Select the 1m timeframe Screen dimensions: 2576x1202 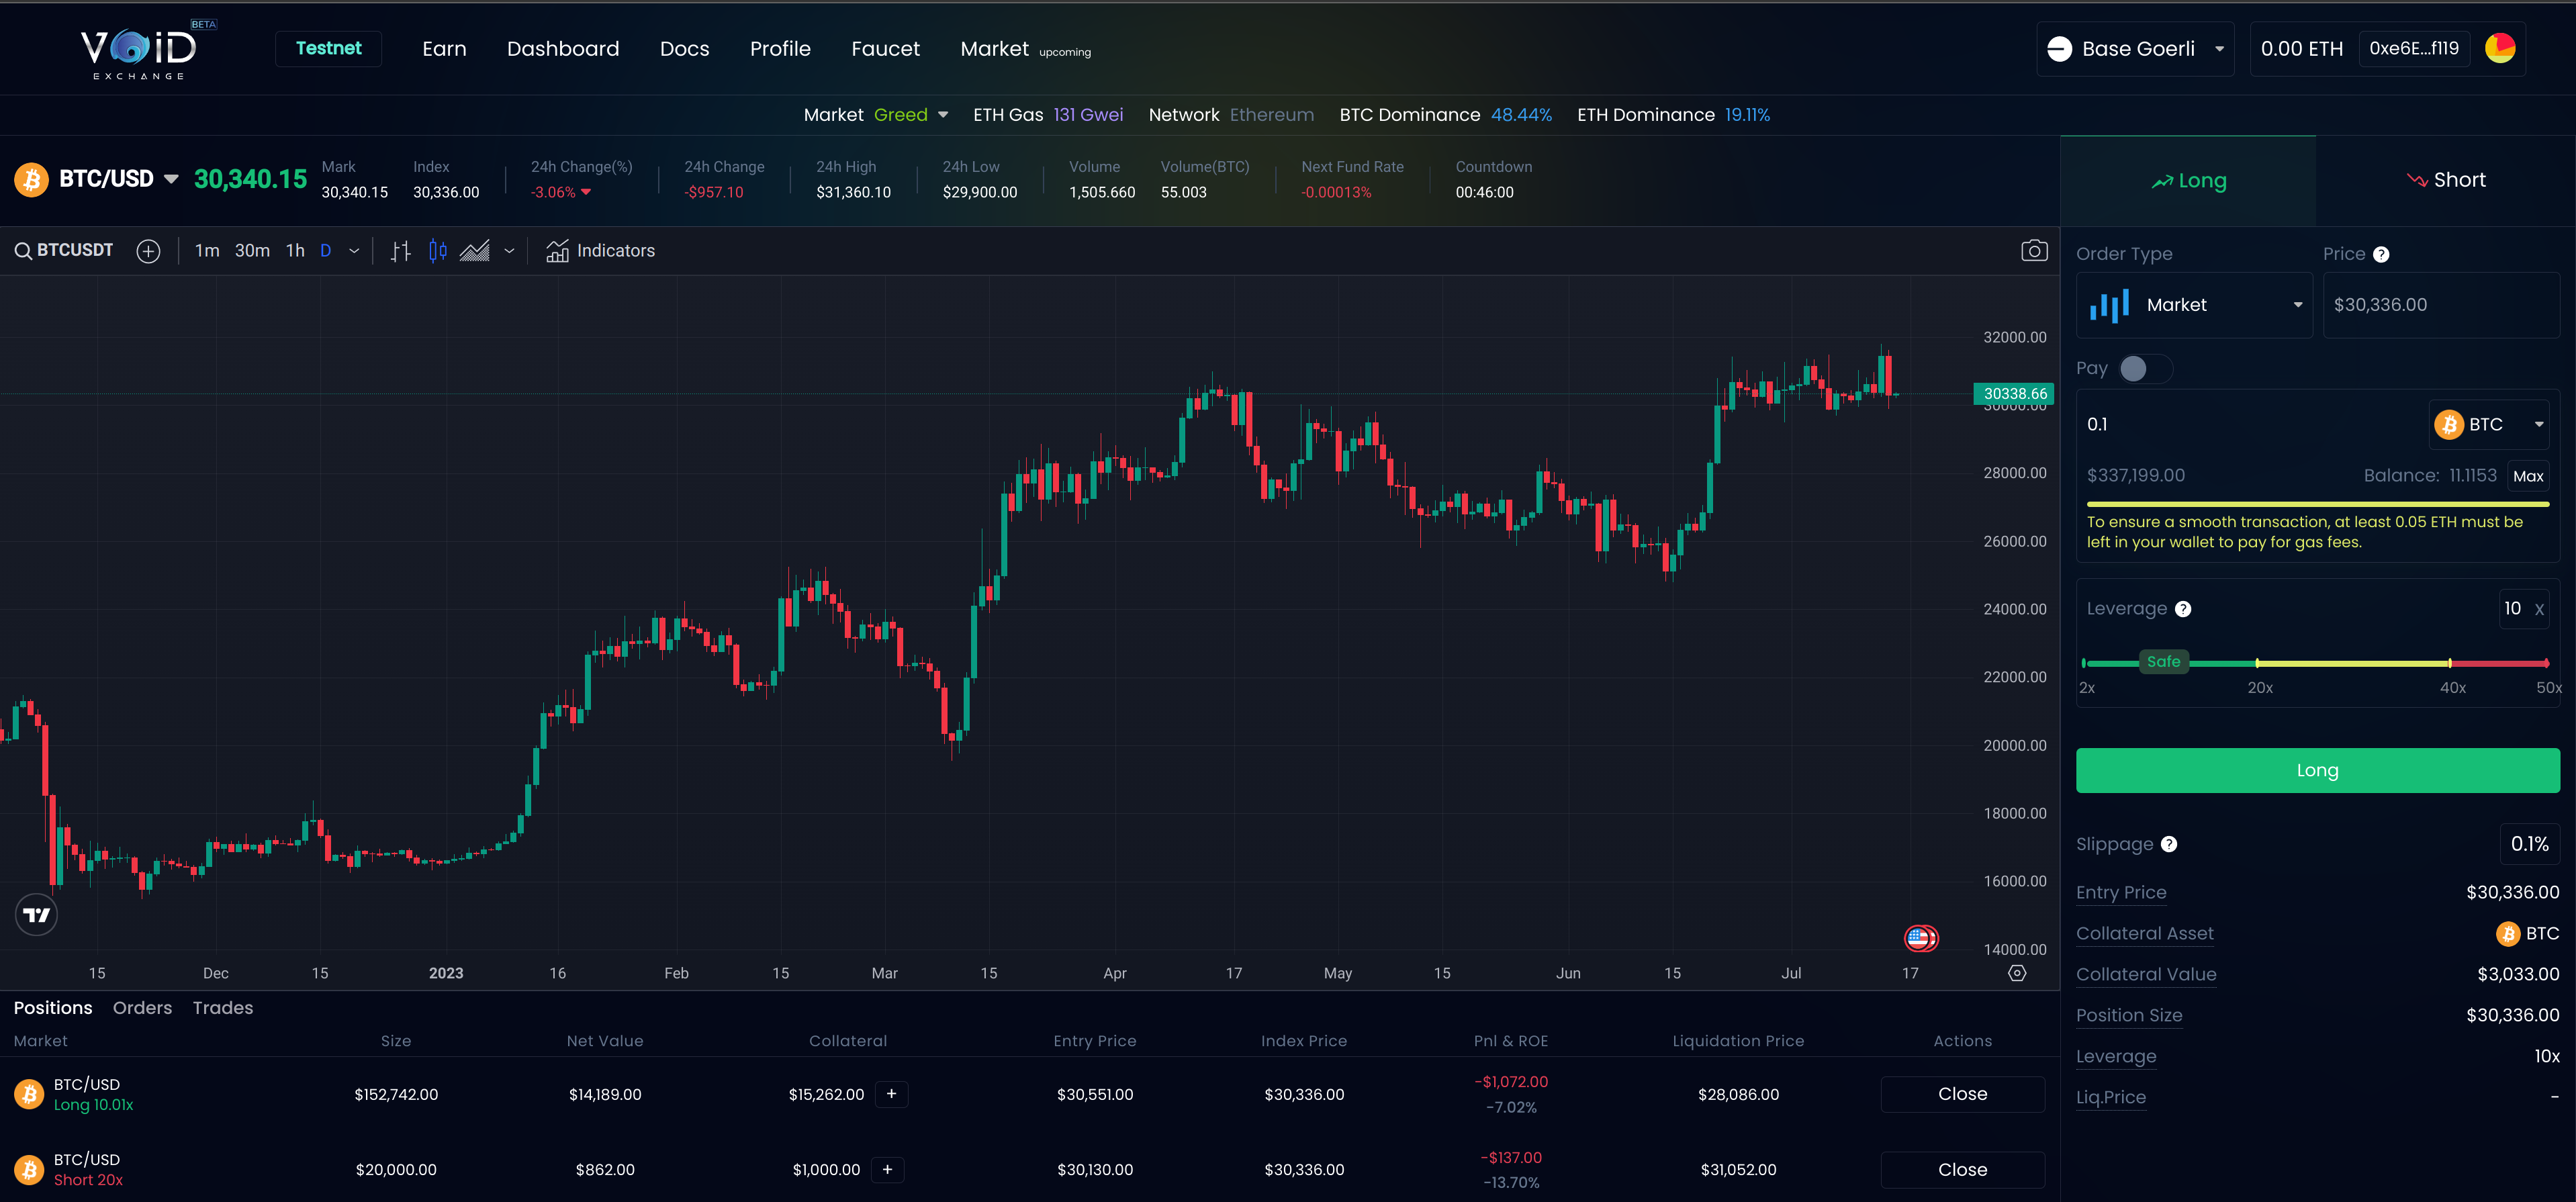(x=207, y=251)
